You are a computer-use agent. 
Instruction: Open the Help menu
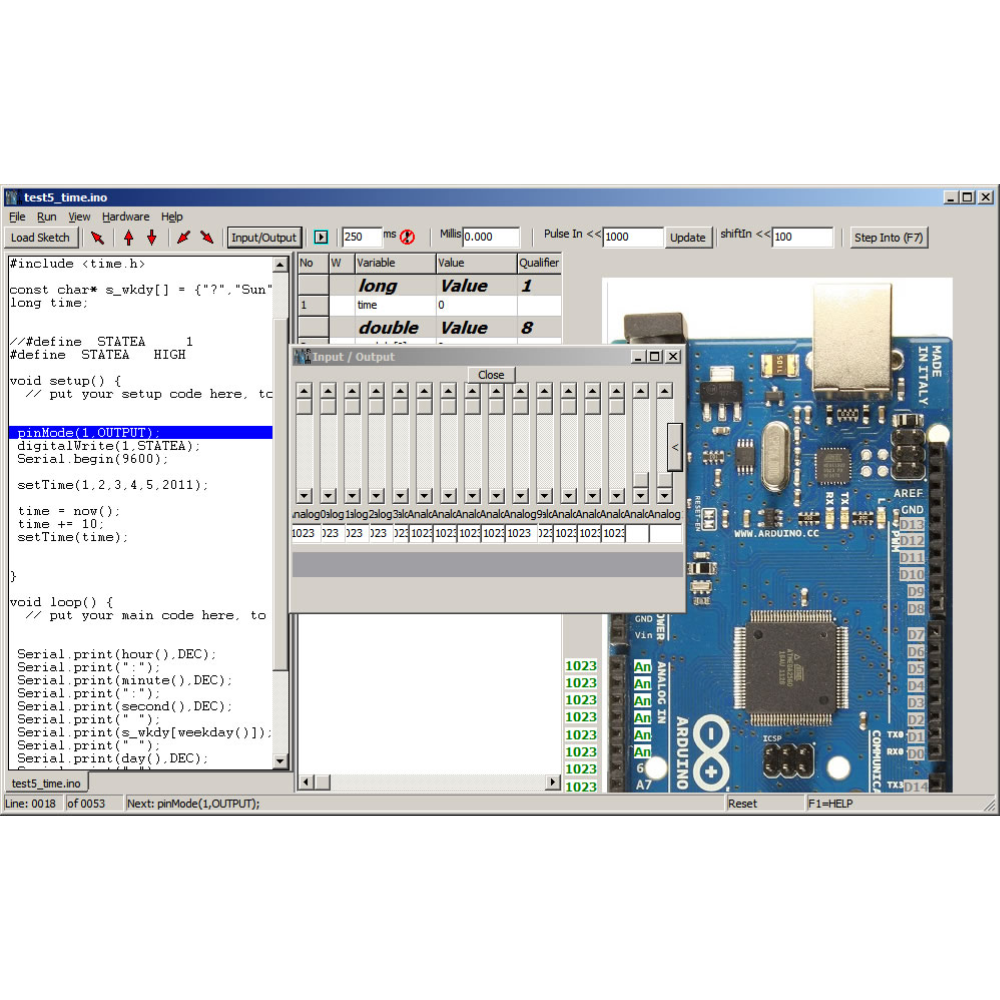click(x=172, y=217)
